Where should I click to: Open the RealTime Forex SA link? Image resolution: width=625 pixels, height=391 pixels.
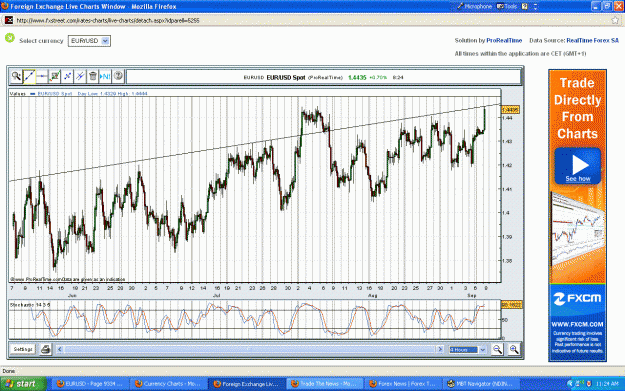point(593,40)
